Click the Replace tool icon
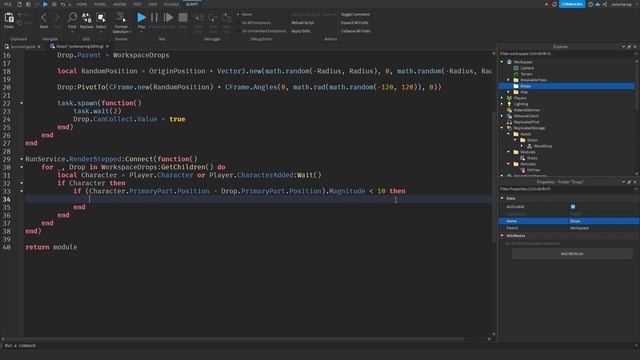The image size is (640, 360). point(87,17)
